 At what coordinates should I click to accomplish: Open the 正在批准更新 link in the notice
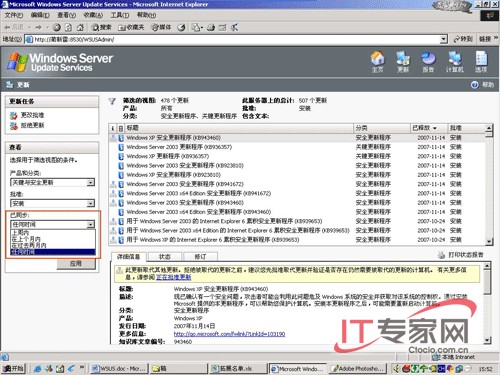173,277
